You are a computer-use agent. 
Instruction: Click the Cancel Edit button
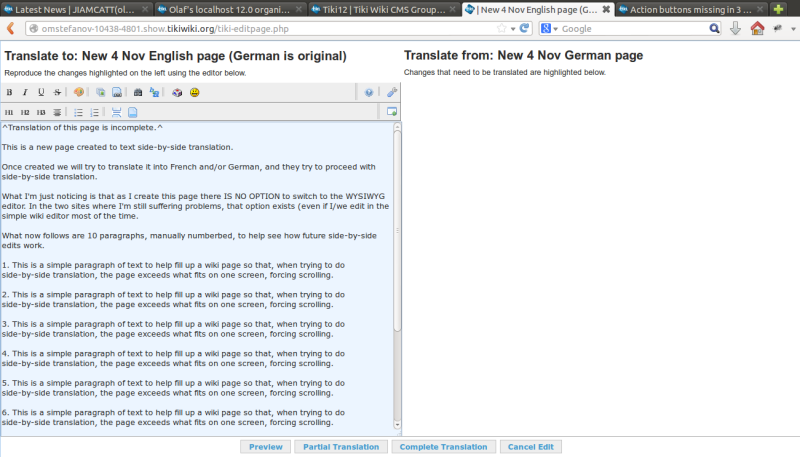click(x=531, y=447)
